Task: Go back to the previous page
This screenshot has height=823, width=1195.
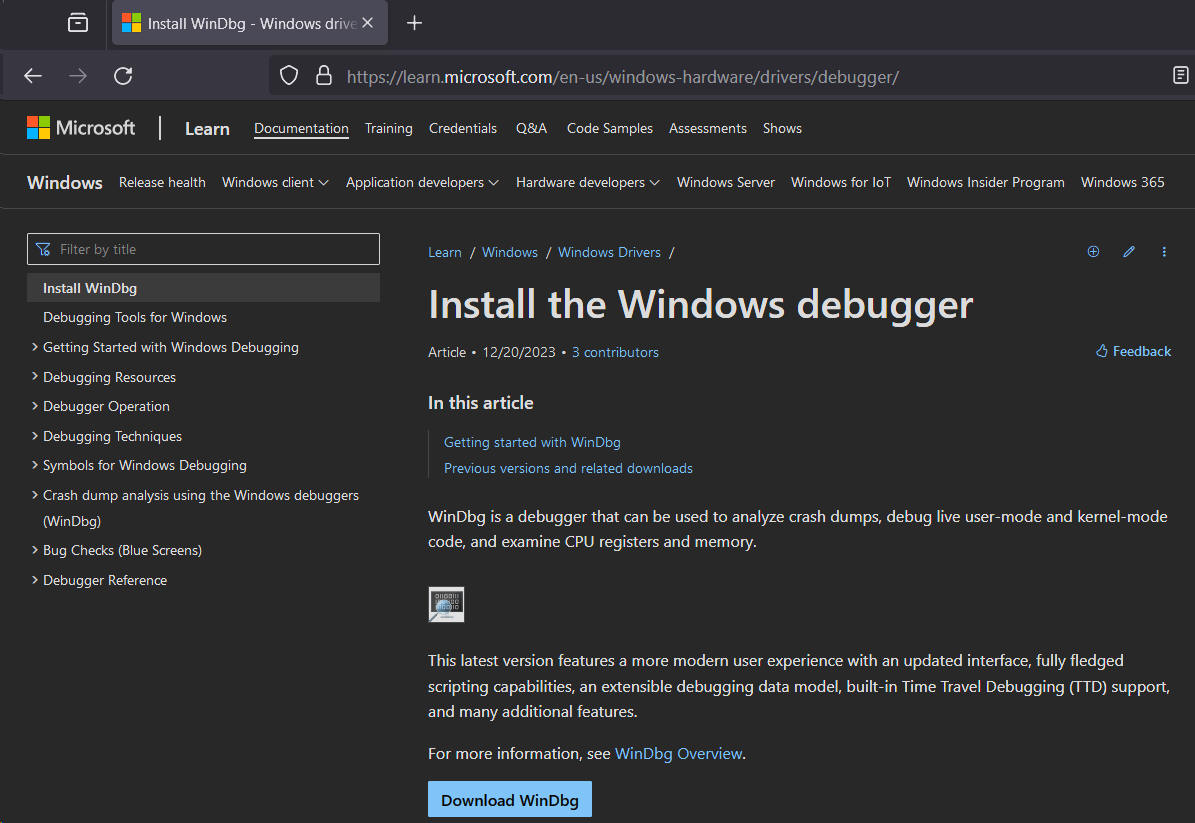Action: click(x=33, y=75)
